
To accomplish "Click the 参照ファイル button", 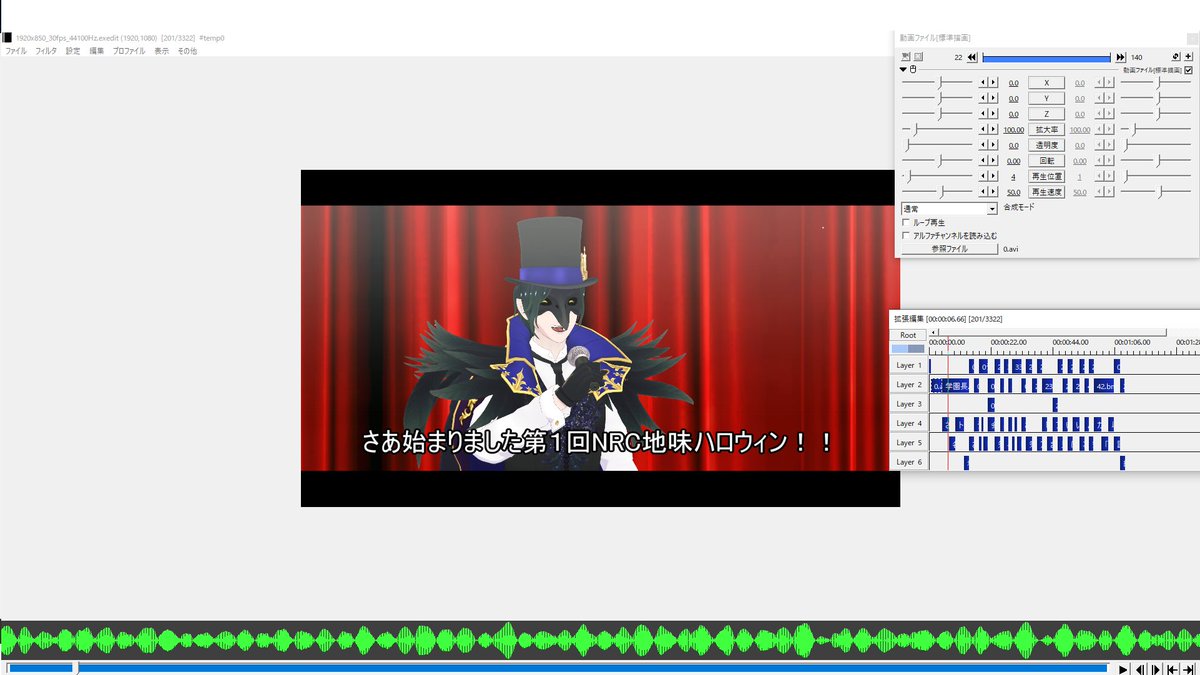I will 949,249.
